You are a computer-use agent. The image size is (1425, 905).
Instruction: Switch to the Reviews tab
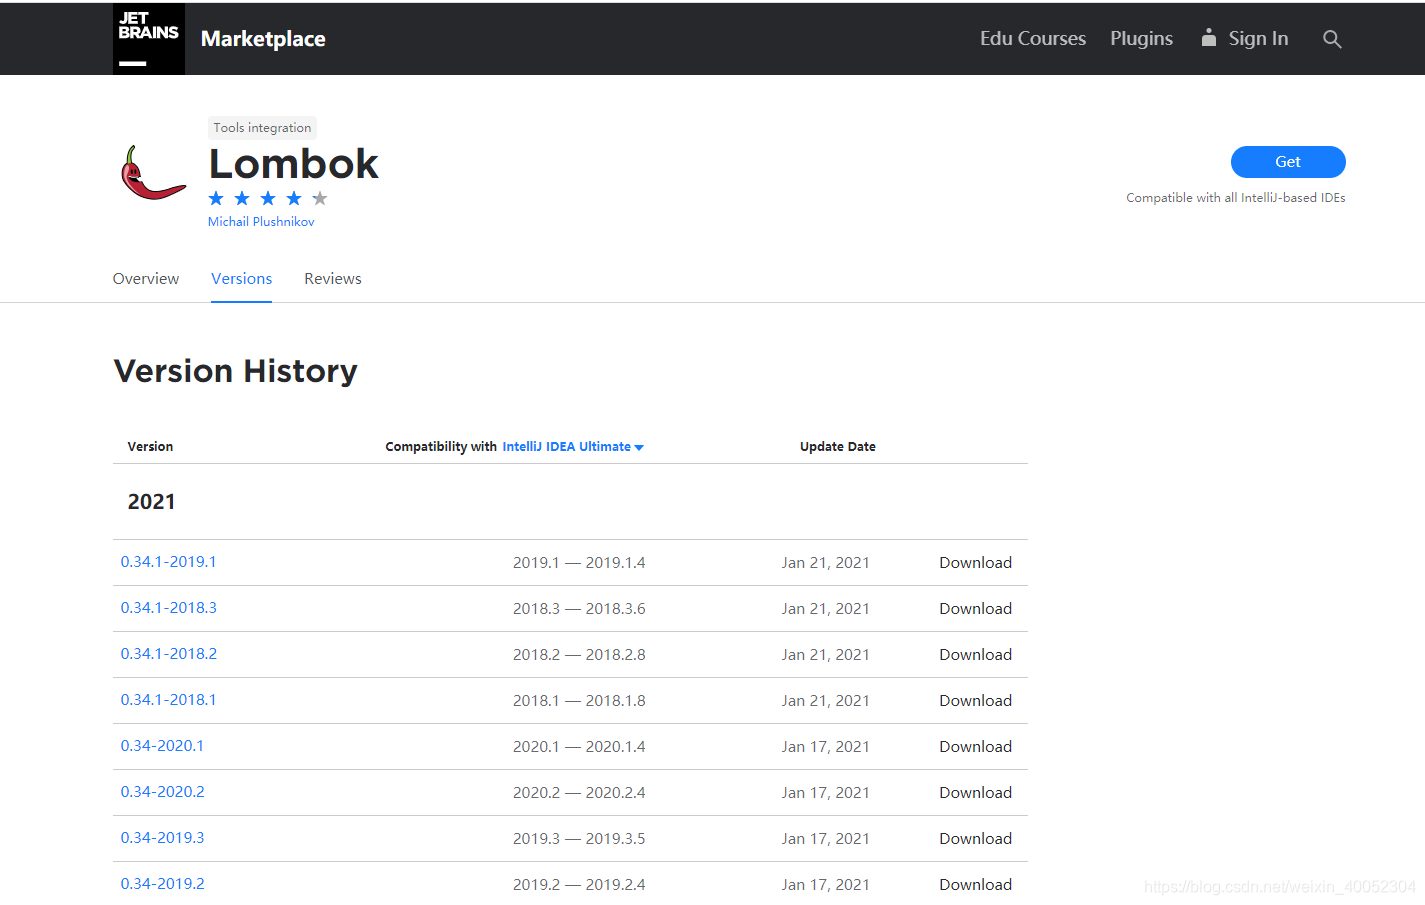[x=332, y=278]
